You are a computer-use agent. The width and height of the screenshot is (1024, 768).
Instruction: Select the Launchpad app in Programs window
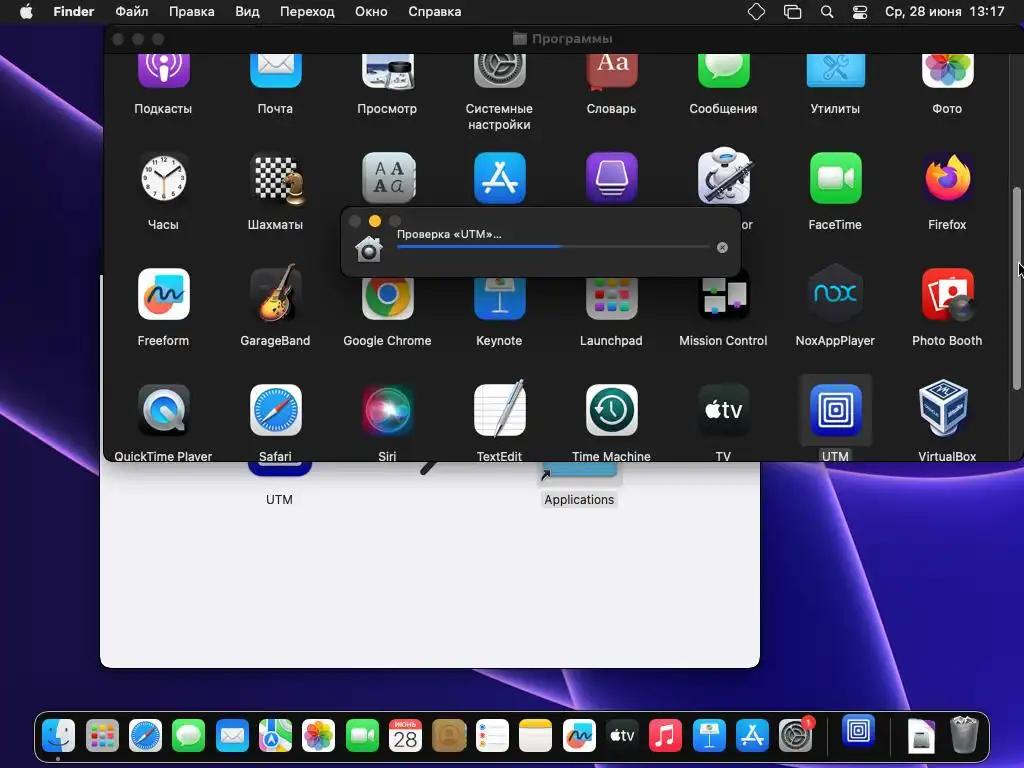[x=612, y=298]
